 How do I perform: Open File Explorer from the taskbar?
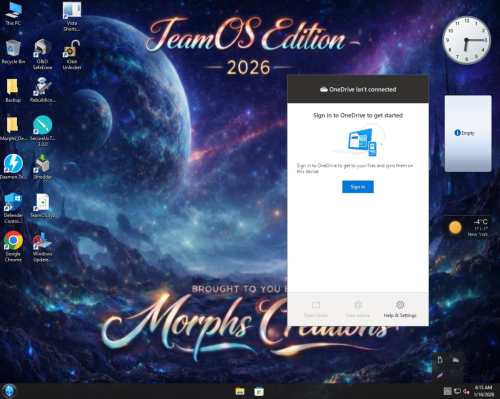click(240, 391)
